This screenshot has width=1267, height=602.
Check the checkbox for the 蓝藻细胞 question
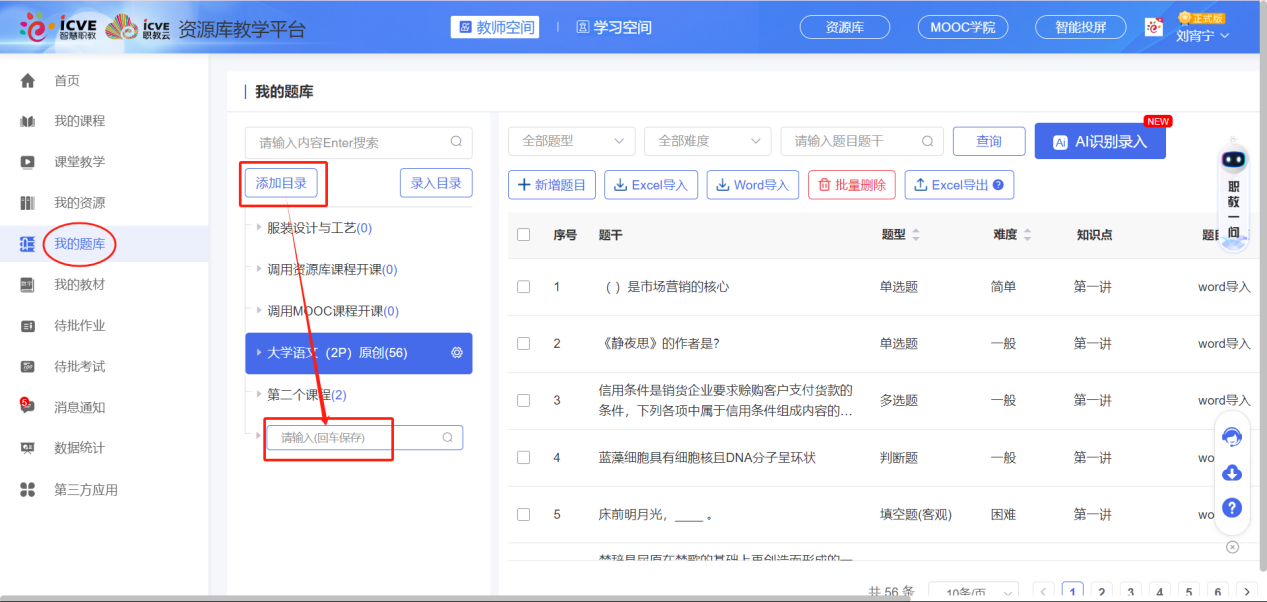click(523, 457)
